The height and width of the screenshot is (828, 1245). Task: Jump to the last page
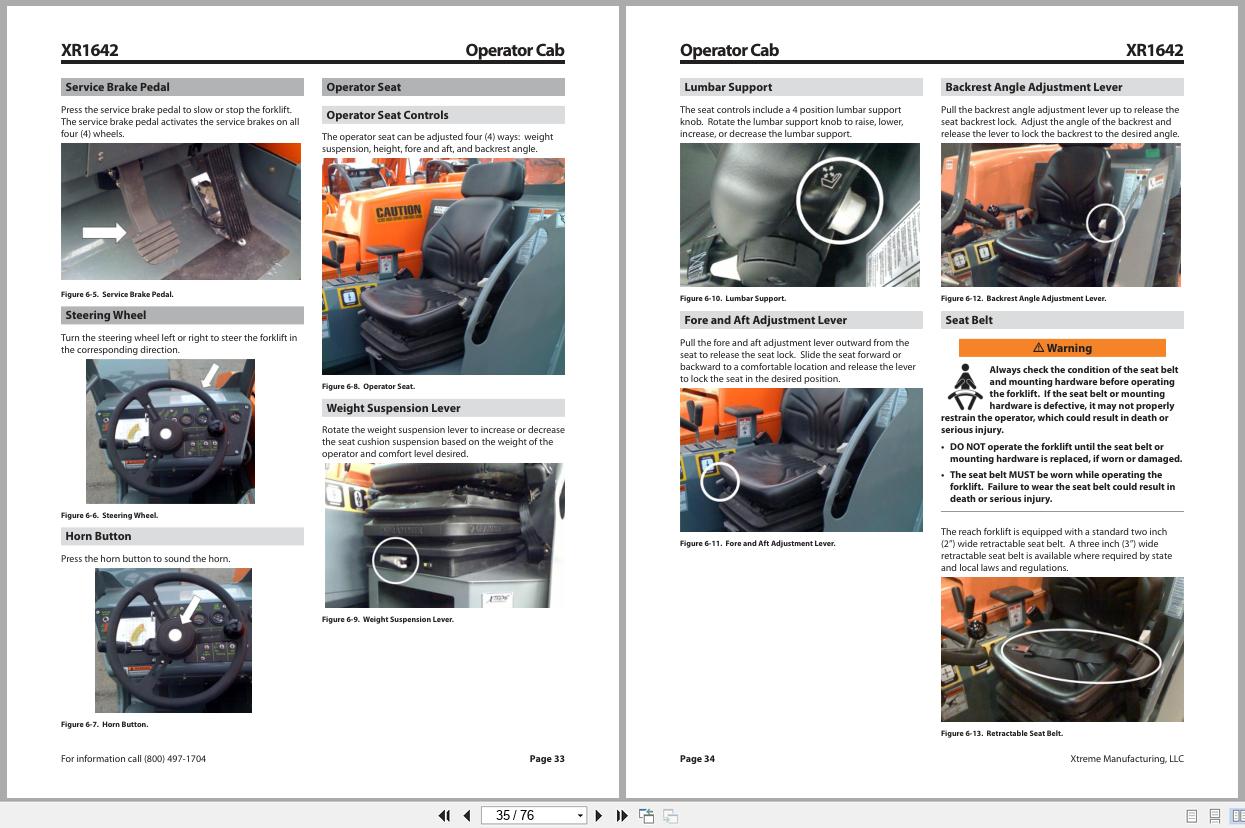tap(622, 816)
